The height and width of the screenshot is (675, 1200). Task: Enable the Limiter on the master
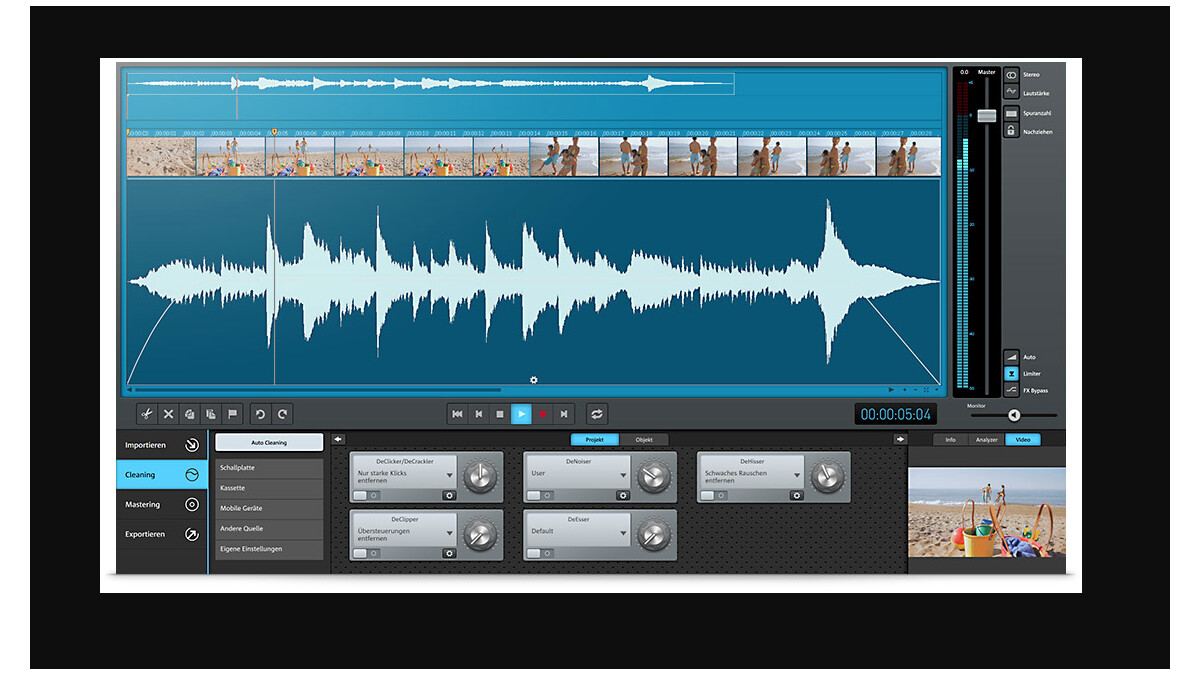[1013, 372]
